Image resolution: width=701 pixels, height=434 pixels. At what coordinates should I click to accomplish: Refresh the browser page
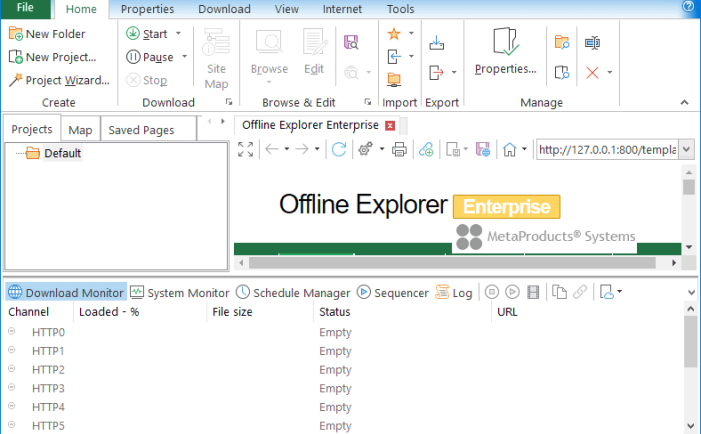pos(339,149)
